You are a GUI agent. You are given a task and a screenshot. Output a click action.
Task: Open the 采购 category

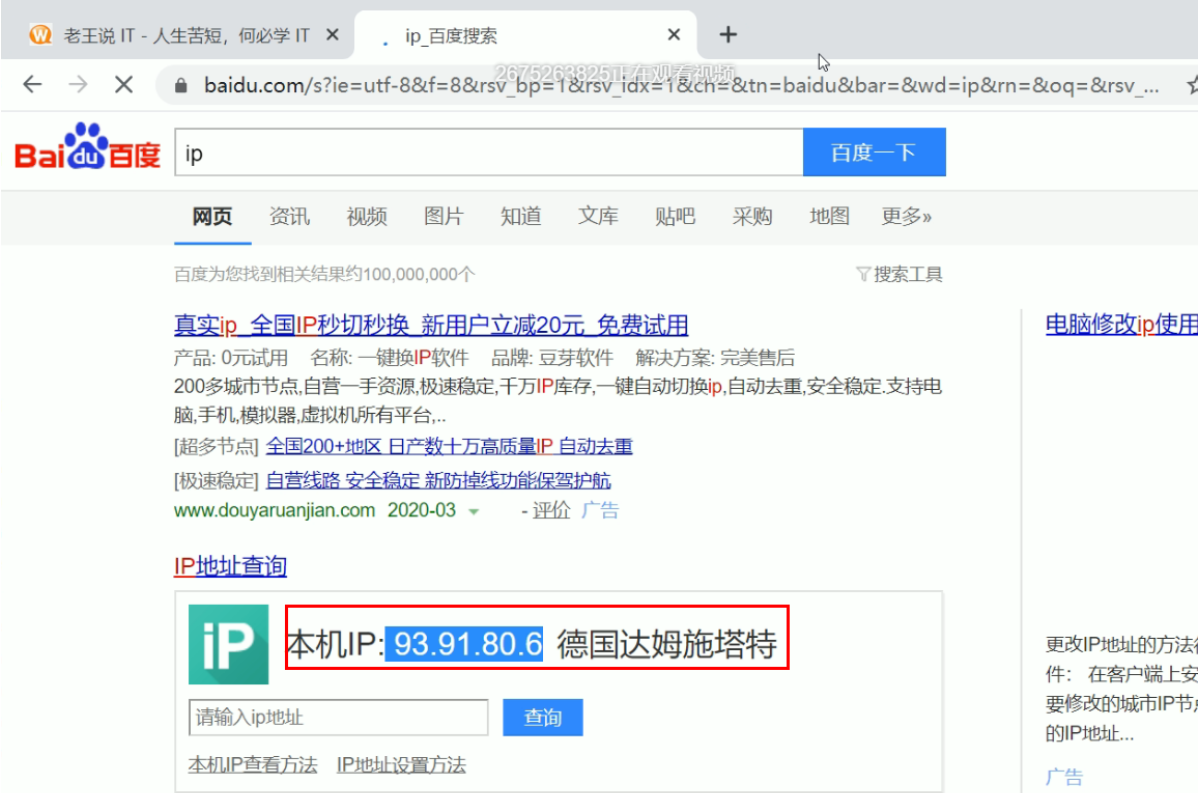pos(752,216)
